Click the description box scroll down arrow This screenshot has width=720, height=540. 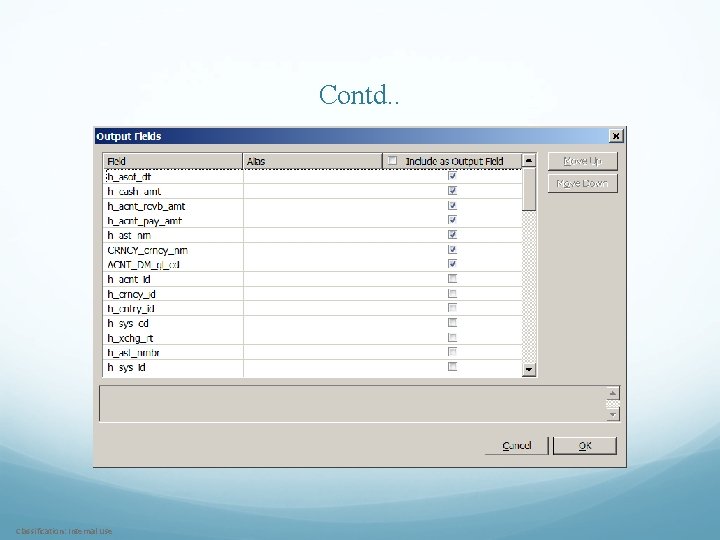613,414
